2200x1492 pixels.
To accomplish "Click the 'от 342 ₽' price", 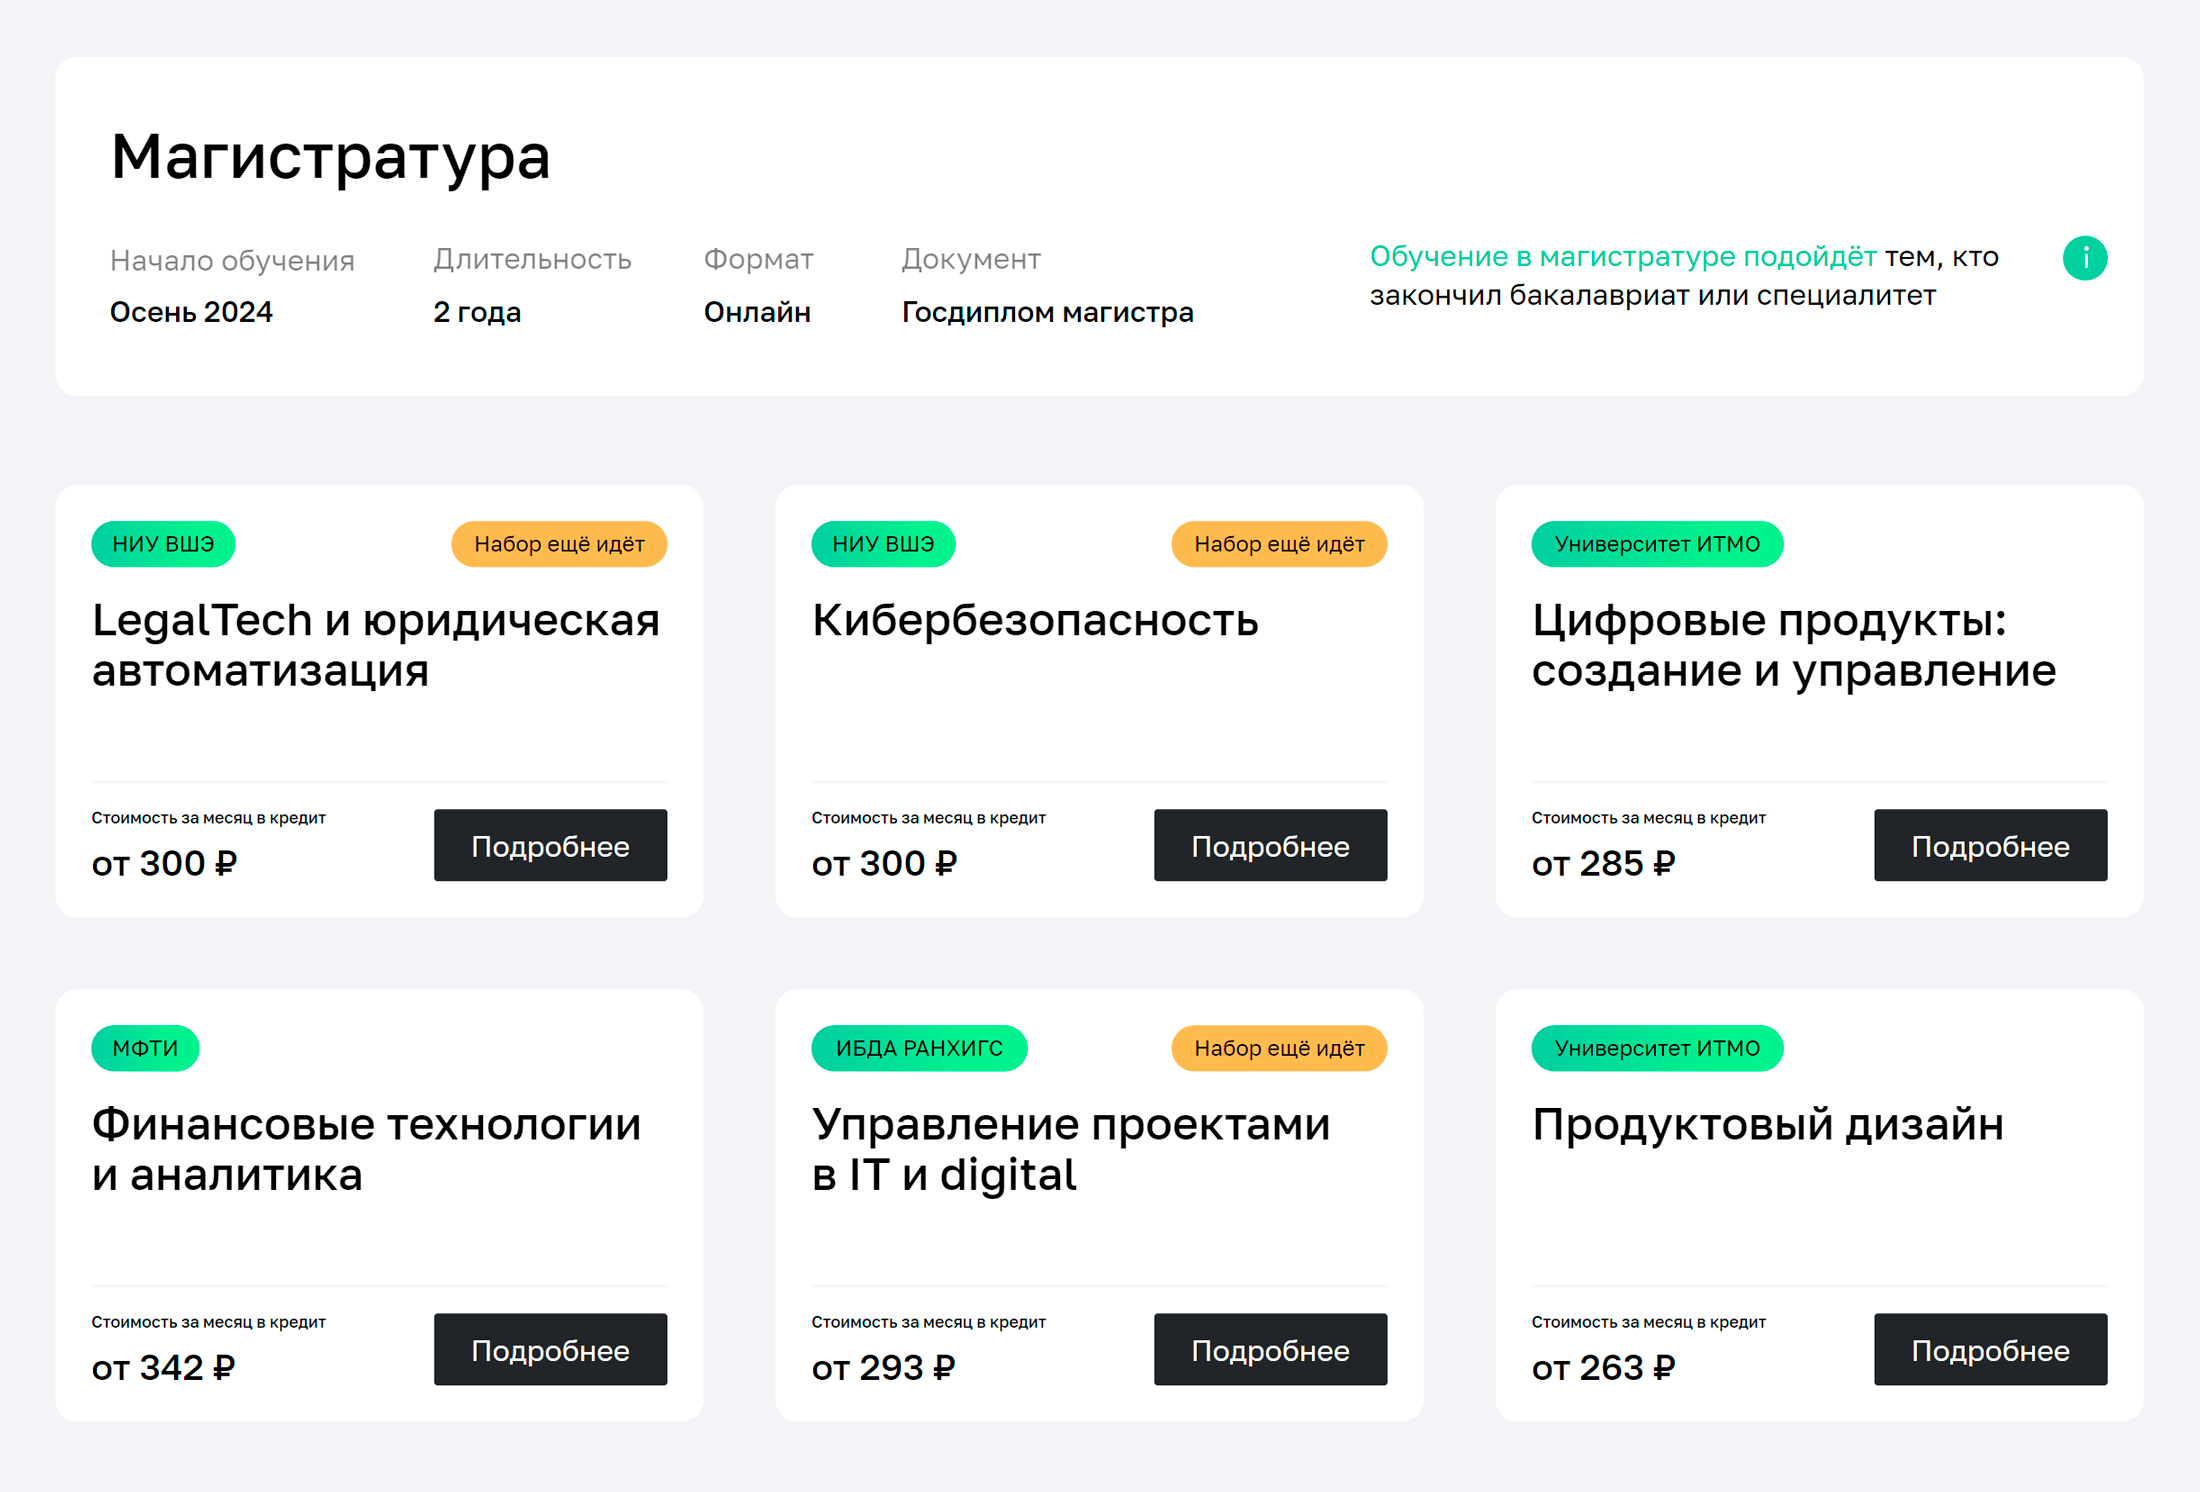I will click(163, 1367).
